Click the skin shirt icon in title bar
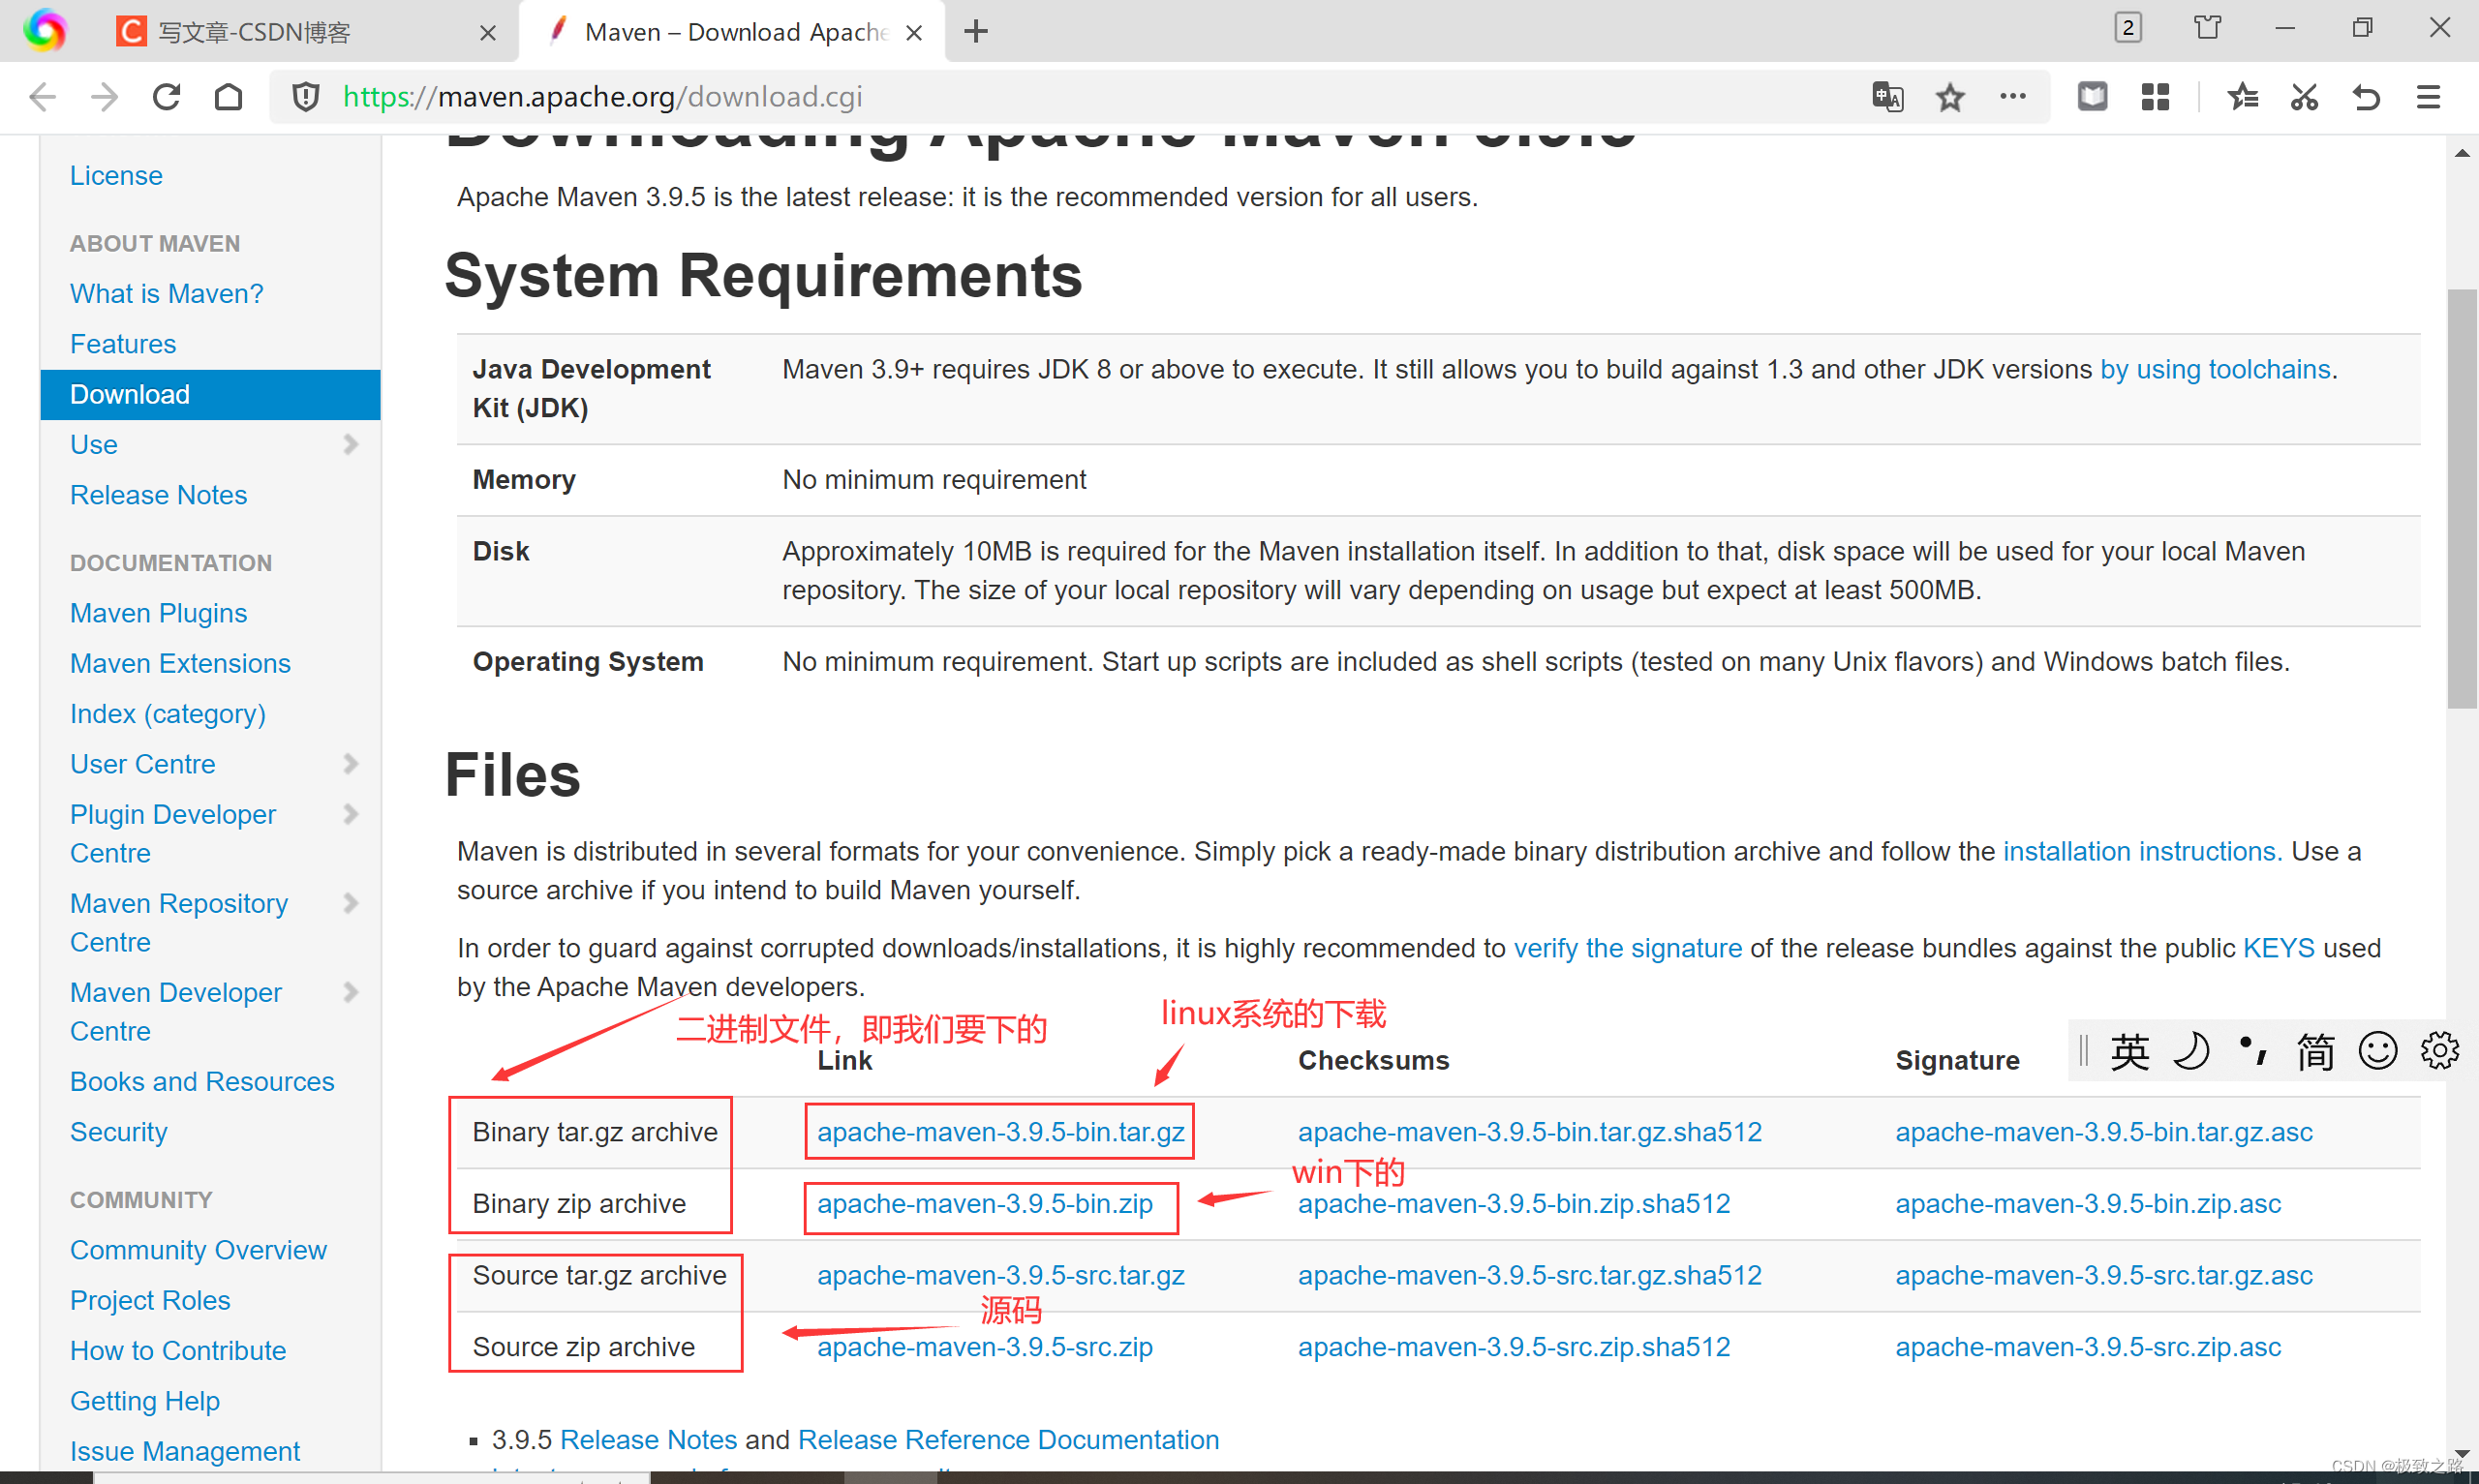This screenshot has height=1484, width=2479. (2207, 27)
